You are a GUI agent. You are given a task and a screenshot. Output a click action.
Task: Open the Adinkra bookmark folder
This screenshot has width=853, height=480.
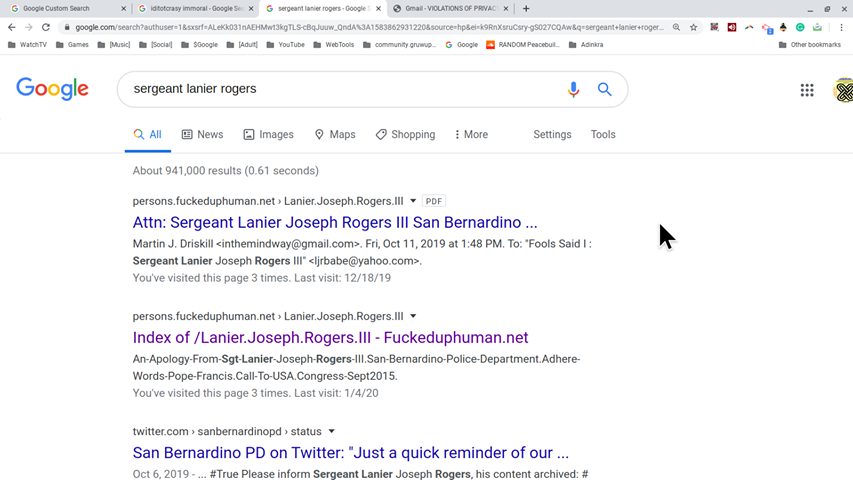[x=586, y=45]
